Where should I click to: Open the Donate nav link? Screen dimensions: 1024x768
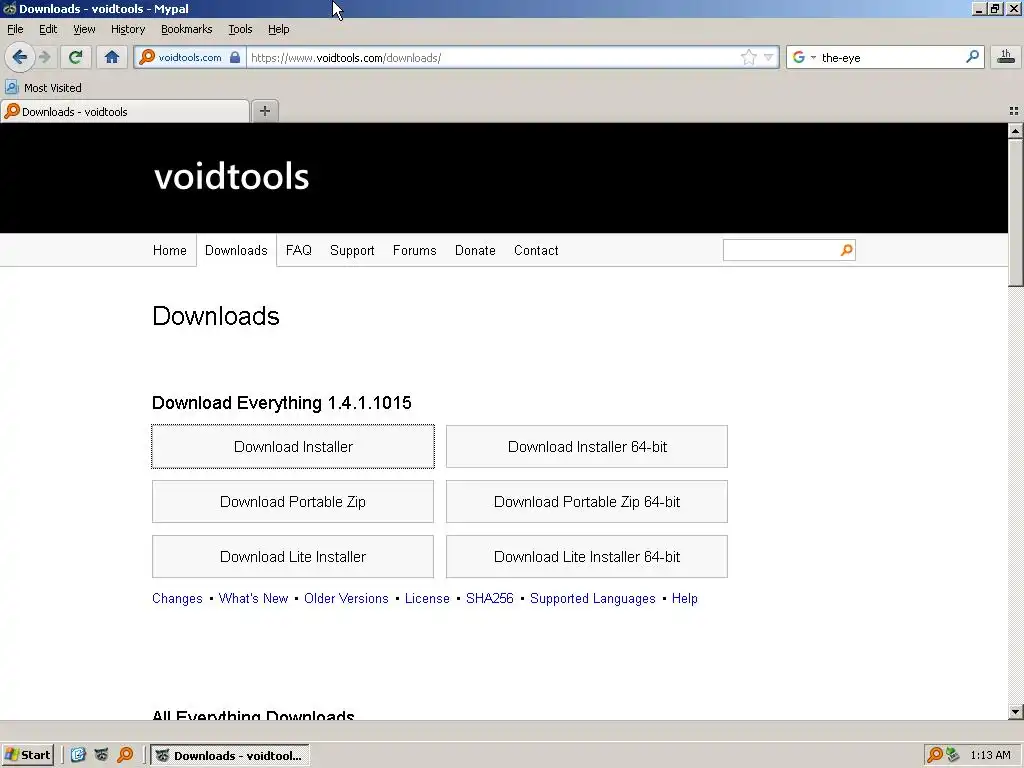[x=475, y=251]
